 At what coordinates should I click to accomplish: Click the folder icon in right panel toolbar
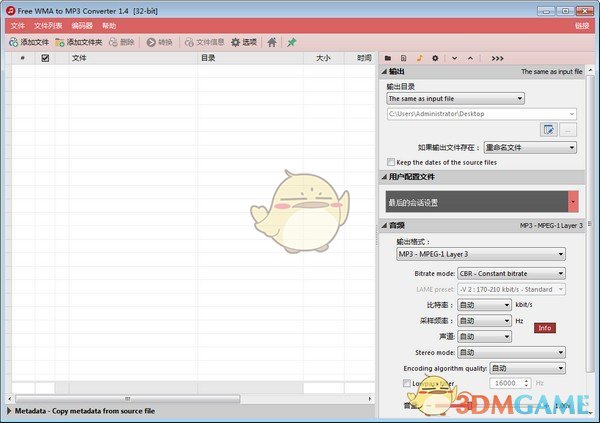(388, 58)
